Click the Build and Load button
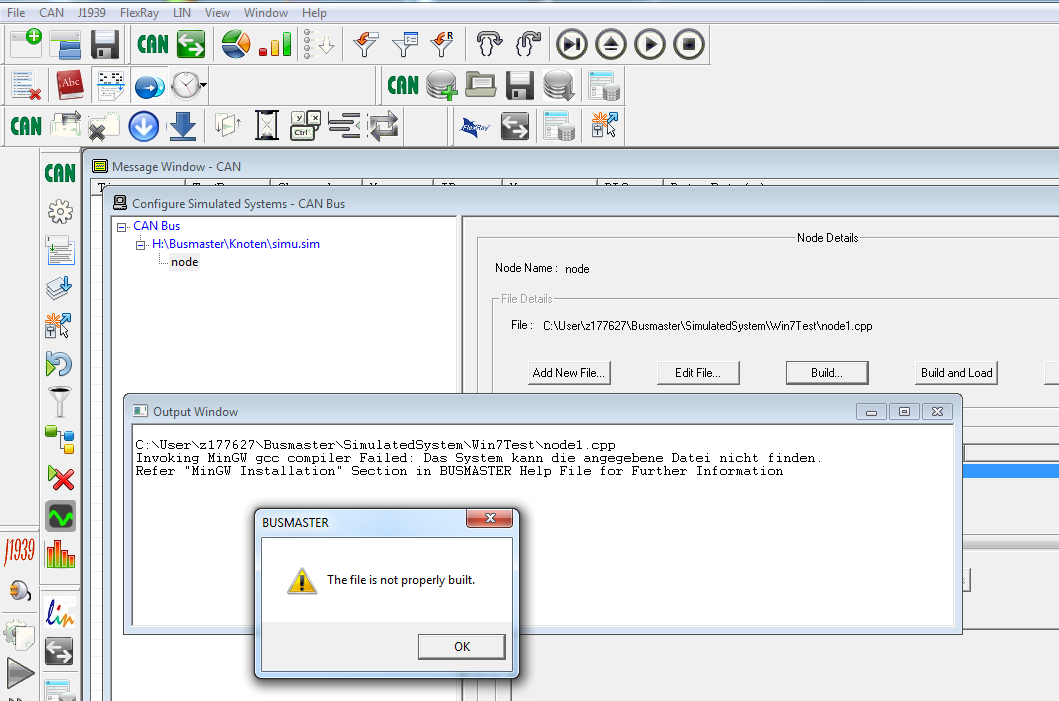The height and width of the screenshot is (701, 1059). [x=956, y=373]
